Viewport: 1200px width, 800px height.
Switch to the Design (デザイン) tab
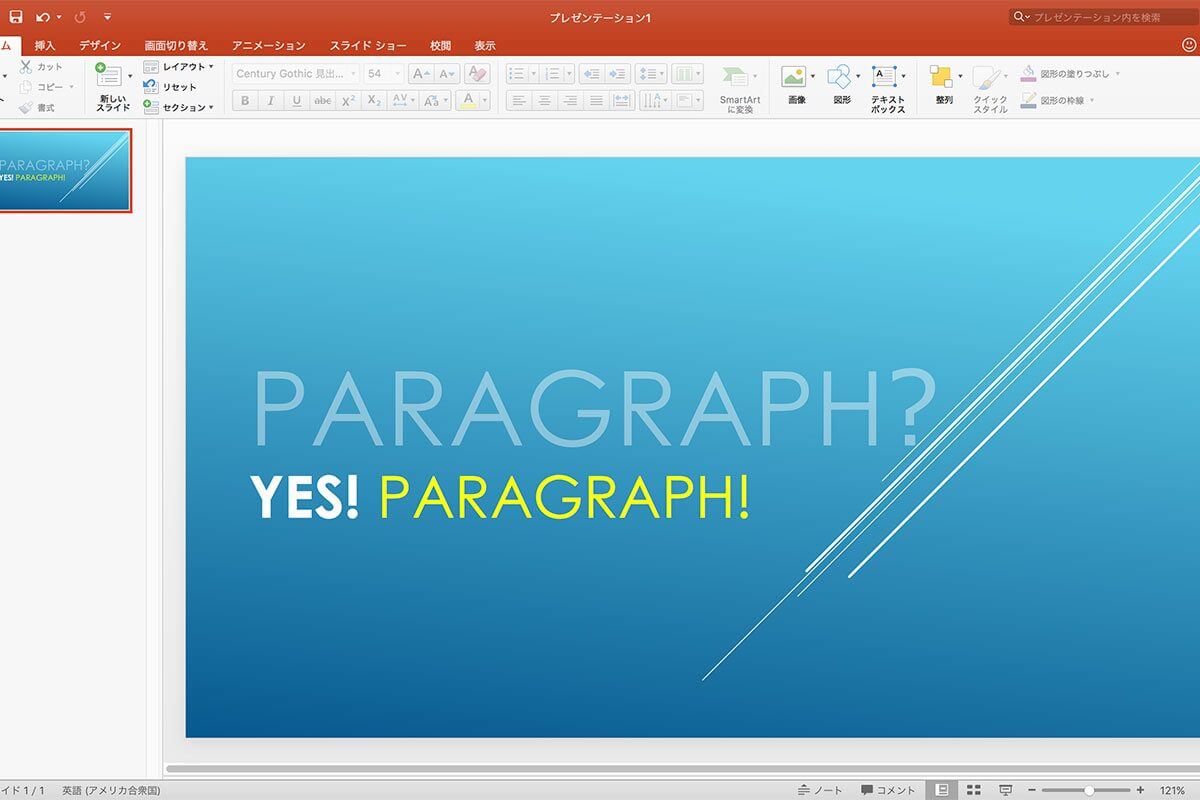click(x=100, y=46)
